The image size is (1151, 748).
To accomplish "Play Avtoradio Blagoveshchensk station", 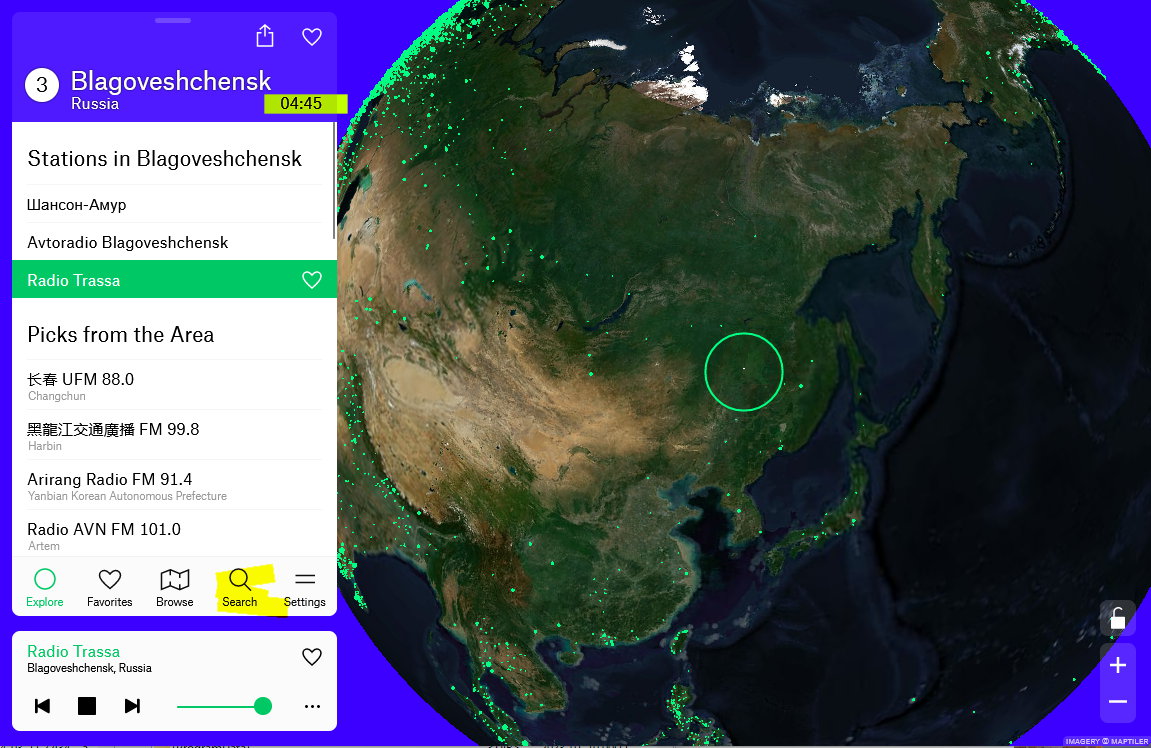I will click(174, 242).
